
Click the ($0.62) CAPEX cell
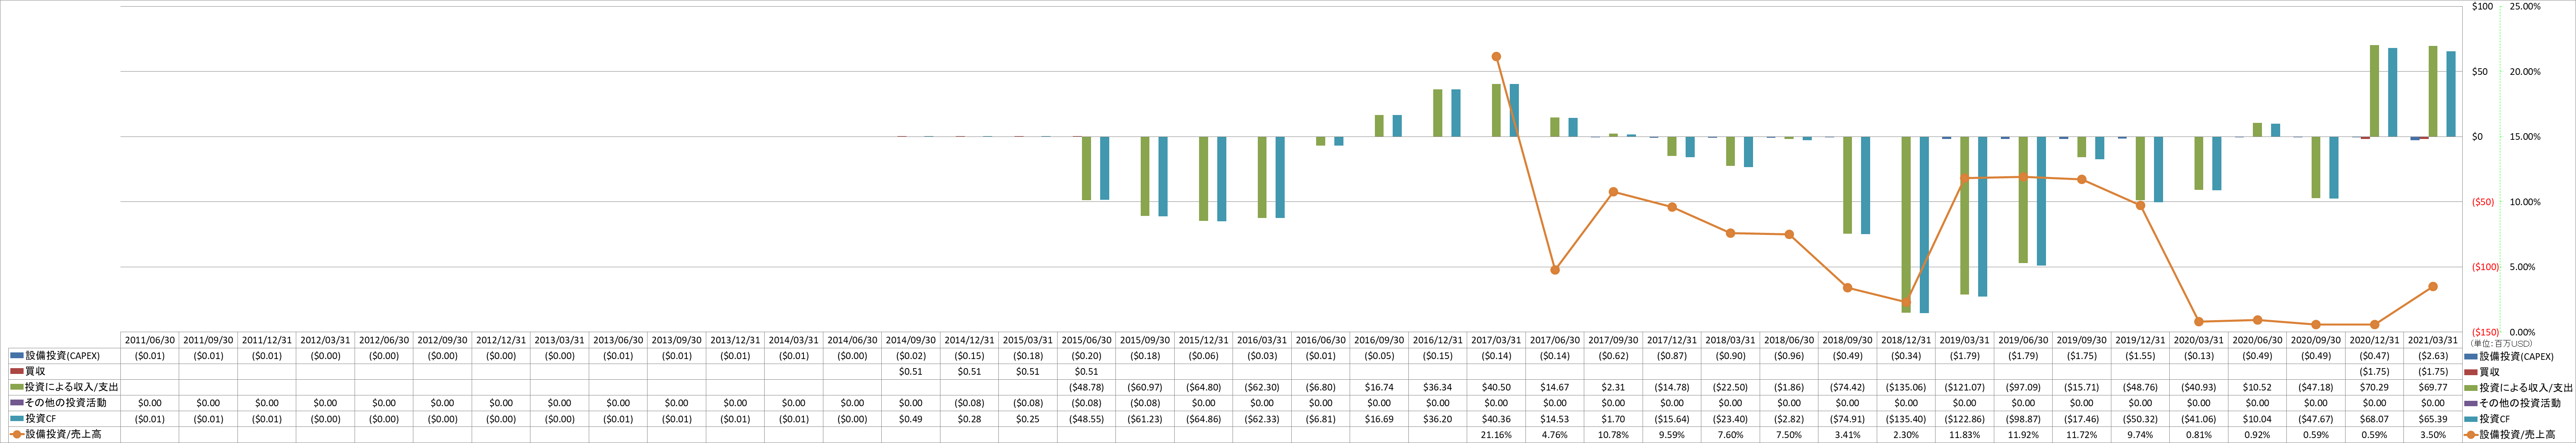tap(1613, 356)
